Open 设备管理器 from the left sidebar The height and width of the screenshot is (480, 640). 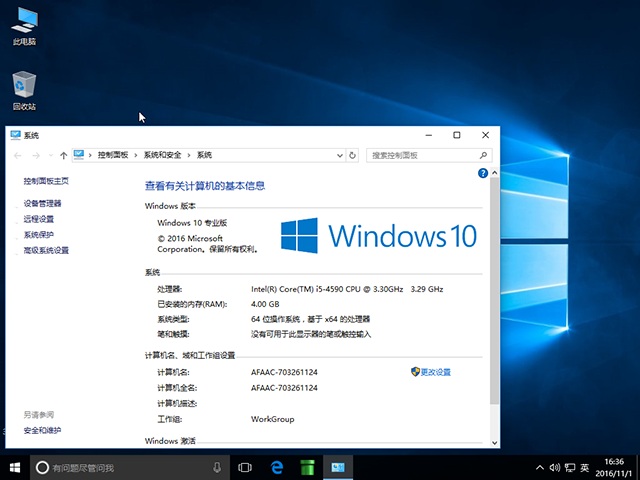(42, 203)
